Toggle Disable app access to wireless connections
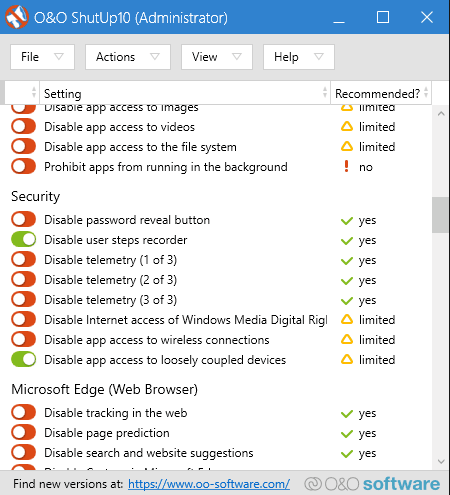The height and width of the screenshot is (495, 450). pos(23,340)
